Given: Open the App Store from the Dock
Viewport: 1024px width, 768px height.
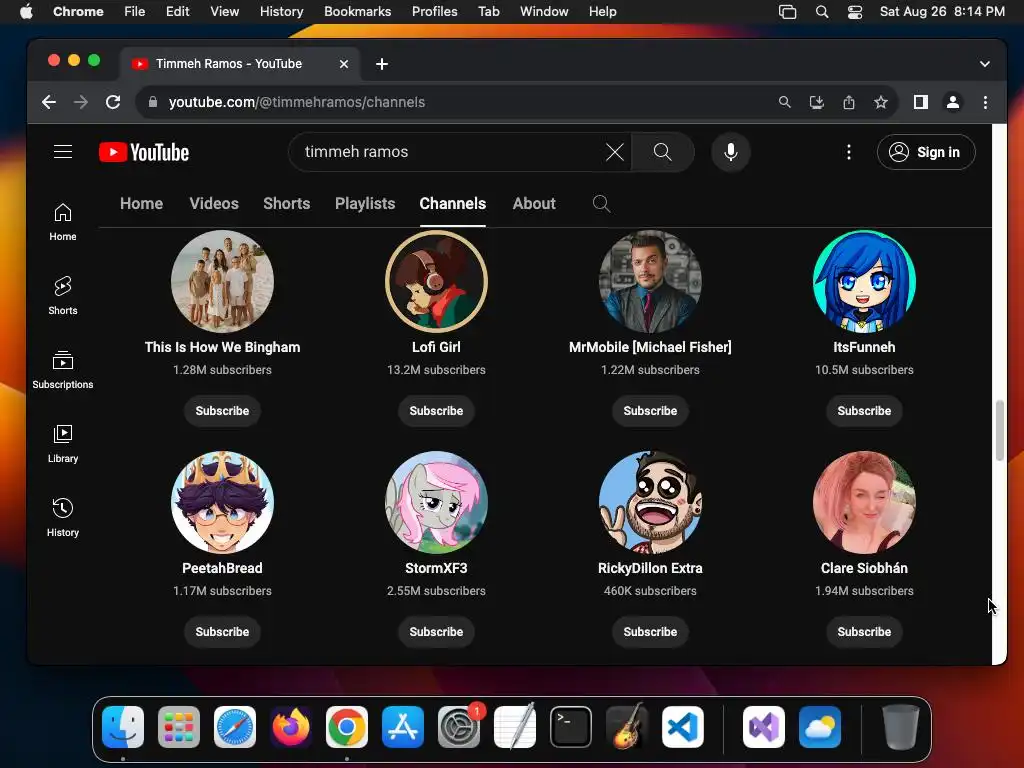Looking at the screenshot, I should pos(403,727).
